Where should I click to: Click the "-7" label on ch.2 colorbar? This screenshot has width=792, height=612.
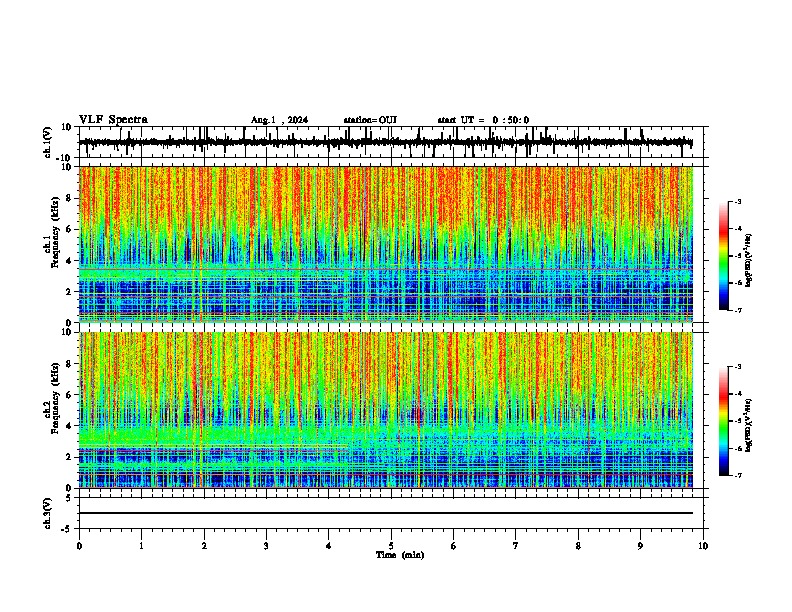click(x=738, y=475)
